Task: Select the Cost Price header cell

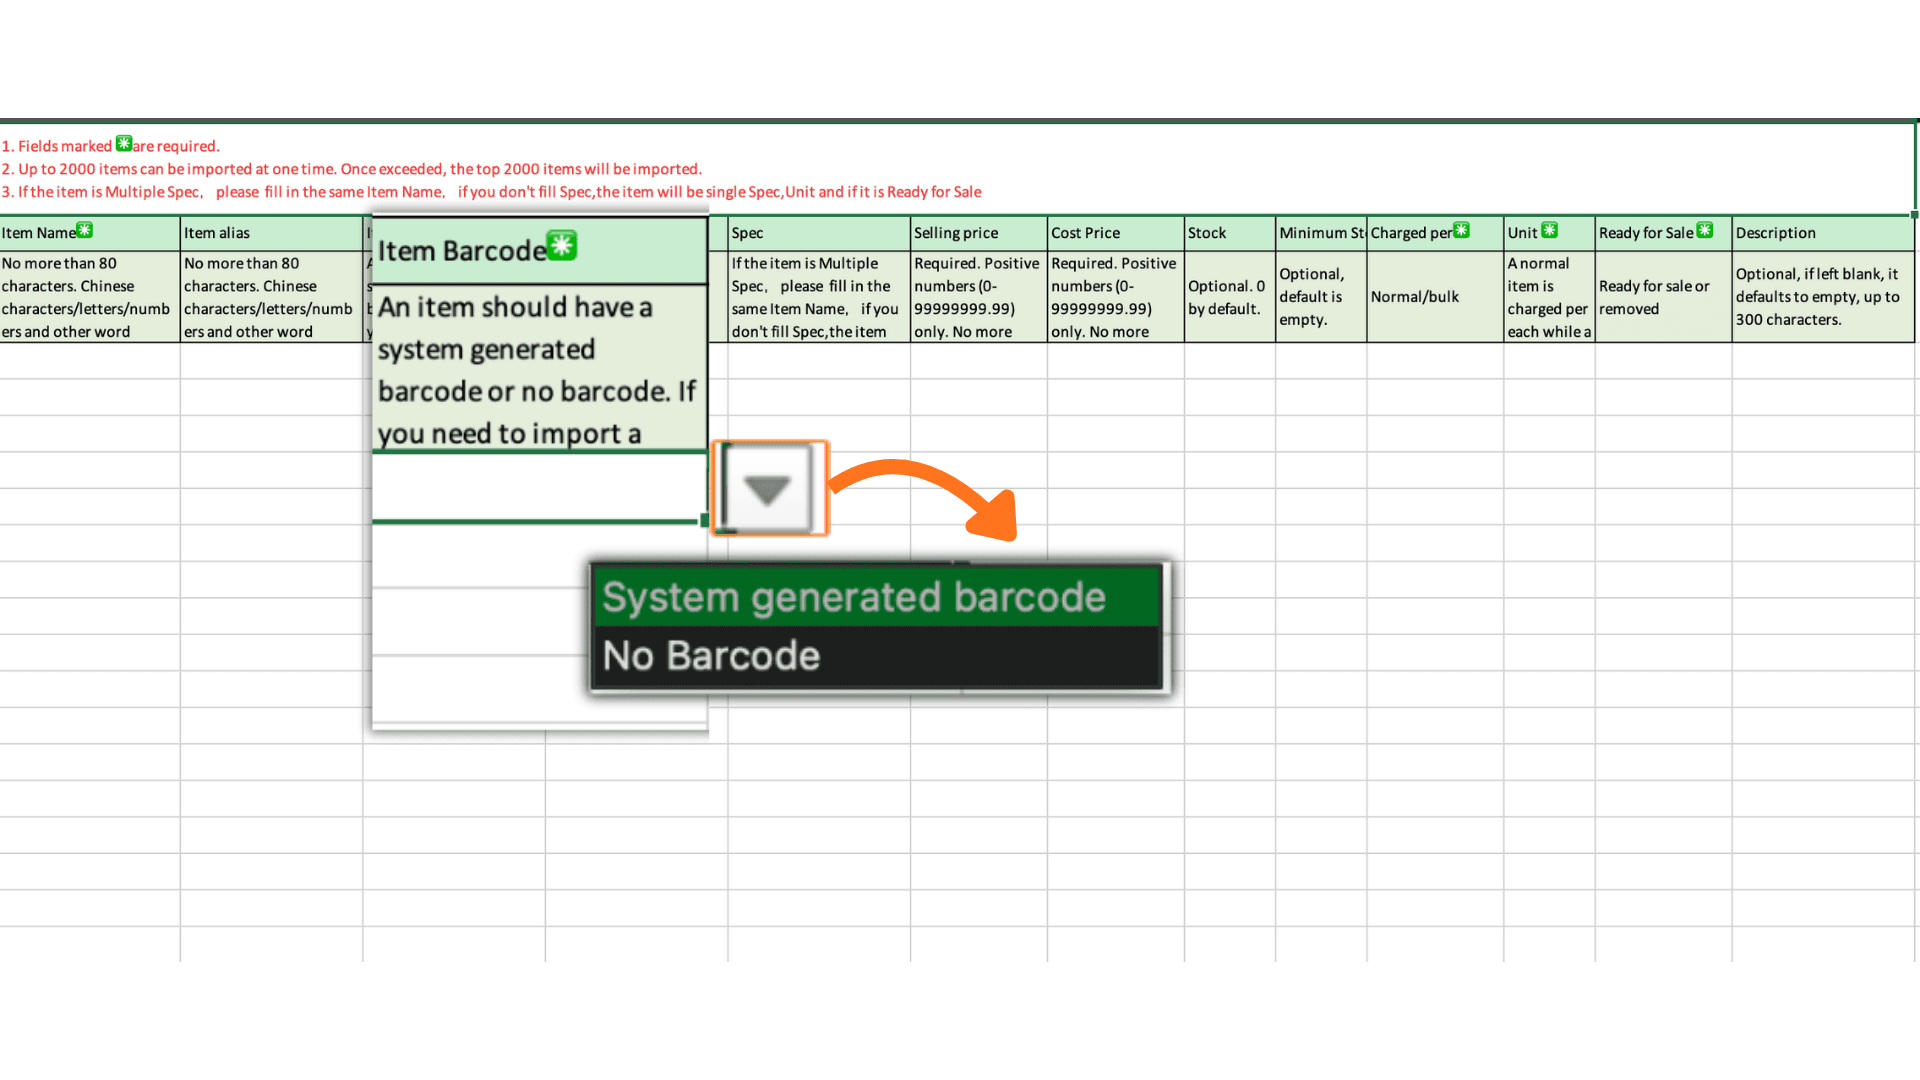Action: tap(1114, 233)
